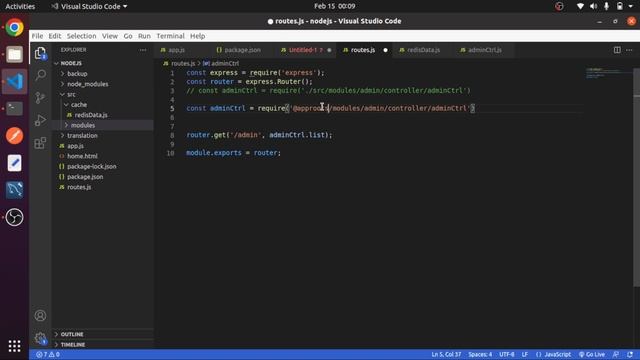Click errors and warnings status indicator
This screenshot has width=640, height=360.
click(48, 354)
